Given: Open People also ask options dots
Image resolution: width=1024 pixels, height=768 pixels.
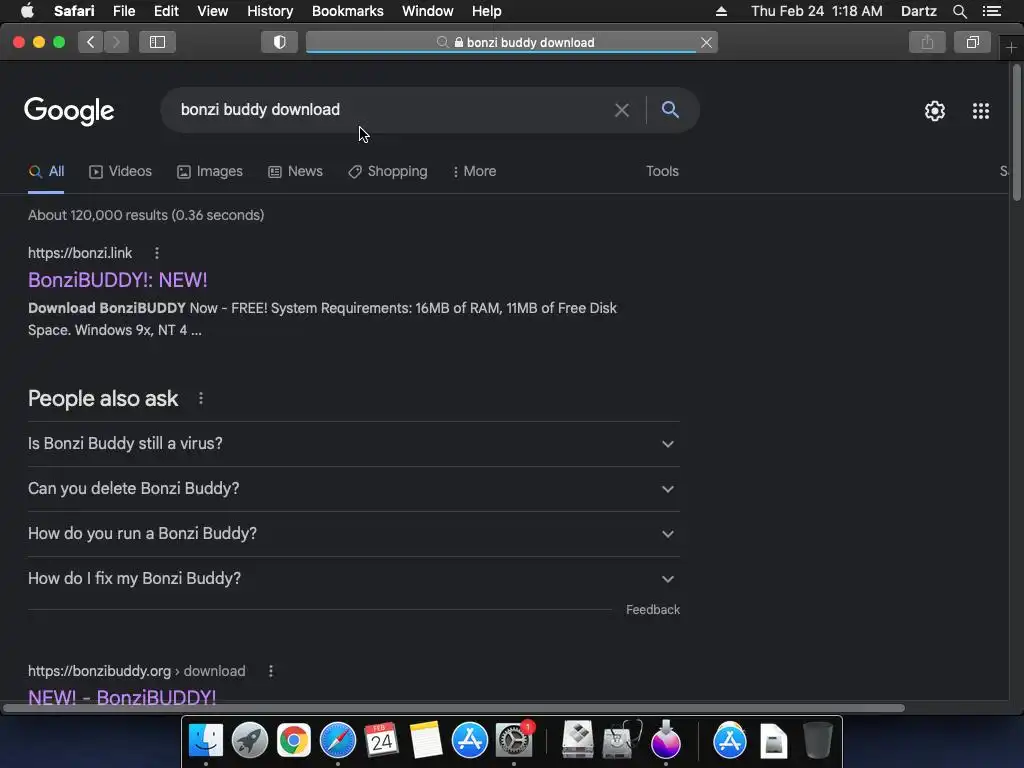Looking at the screenshot, I should pos(200,398).
